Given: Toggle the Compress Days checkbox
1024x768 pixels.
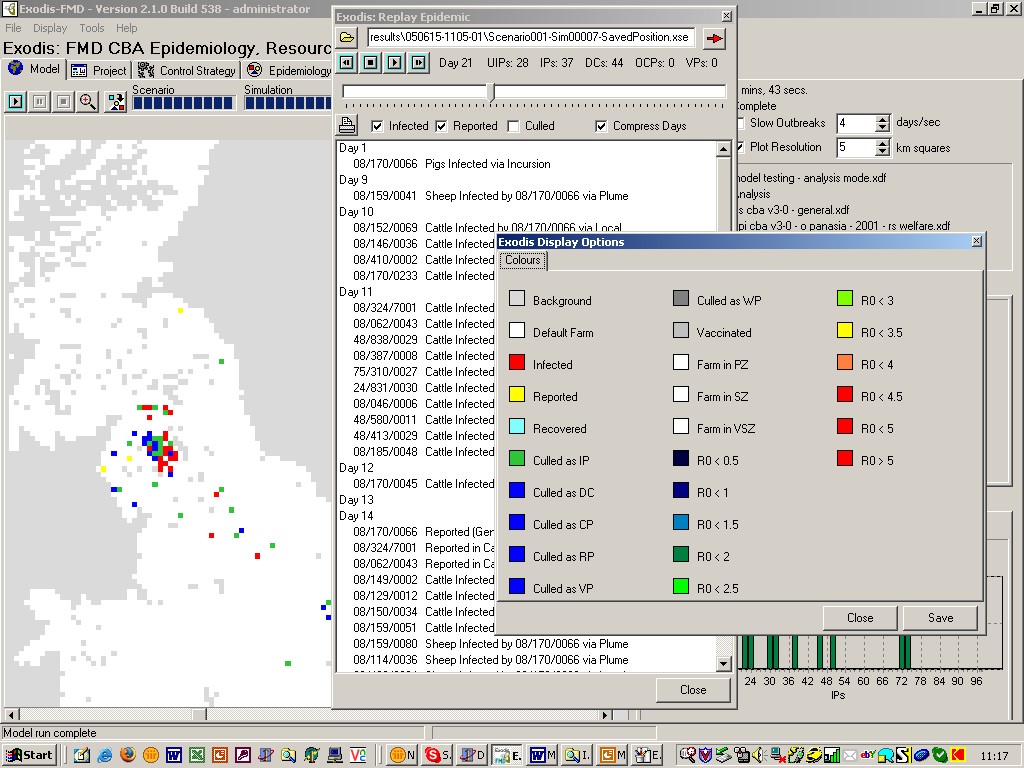Looking at the screenshot, I should point(601,126).
